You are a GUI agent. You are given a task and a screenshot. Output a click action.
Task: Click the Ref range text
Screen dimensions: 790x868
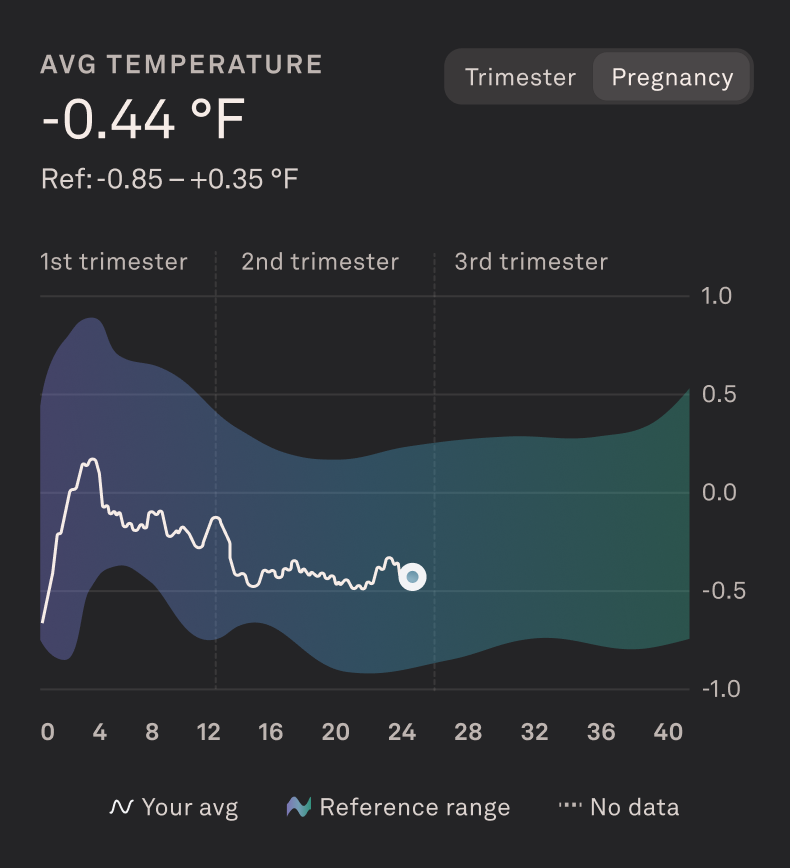coord(169,180)
